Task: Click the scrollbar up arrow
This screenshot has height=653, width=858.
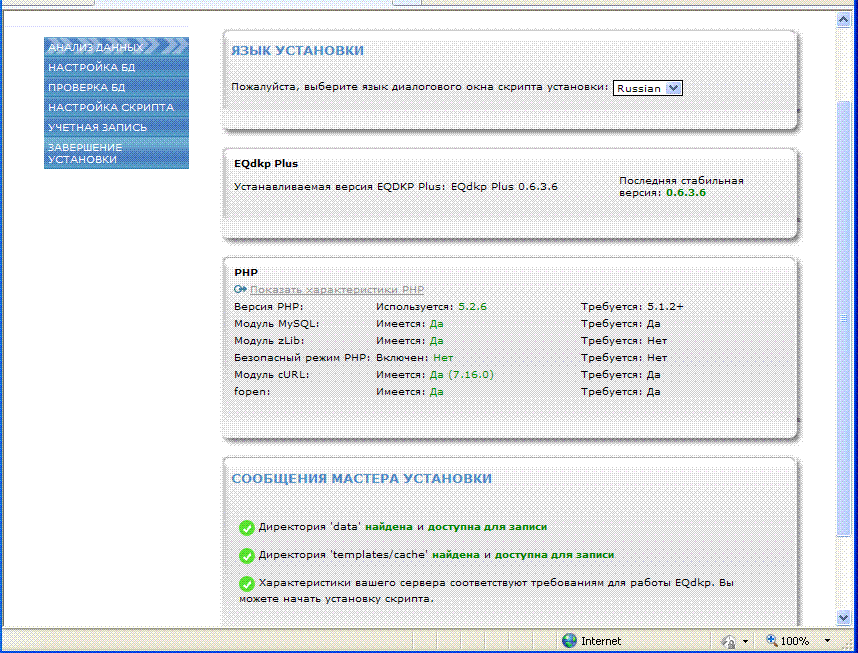Action: [x=843, y=20]
